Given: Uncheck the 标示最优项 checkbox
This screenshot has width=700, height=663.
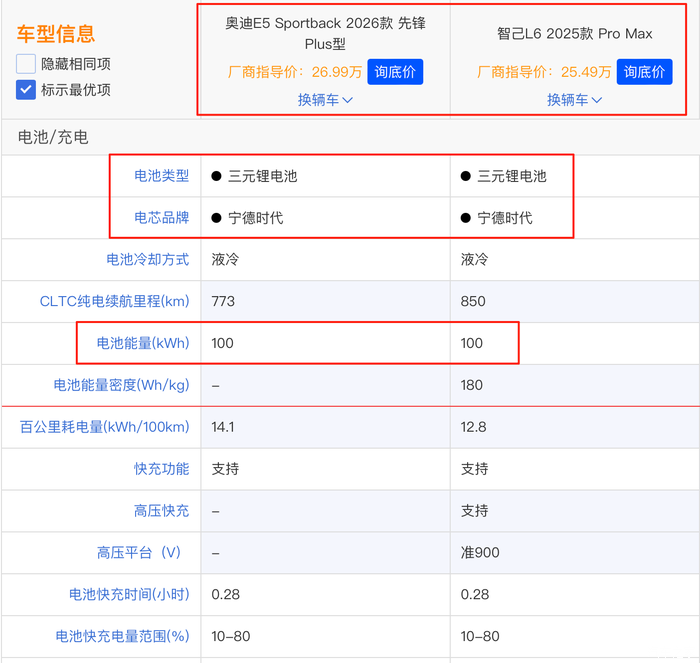Looking at the screenshot, I should point(26,90).
